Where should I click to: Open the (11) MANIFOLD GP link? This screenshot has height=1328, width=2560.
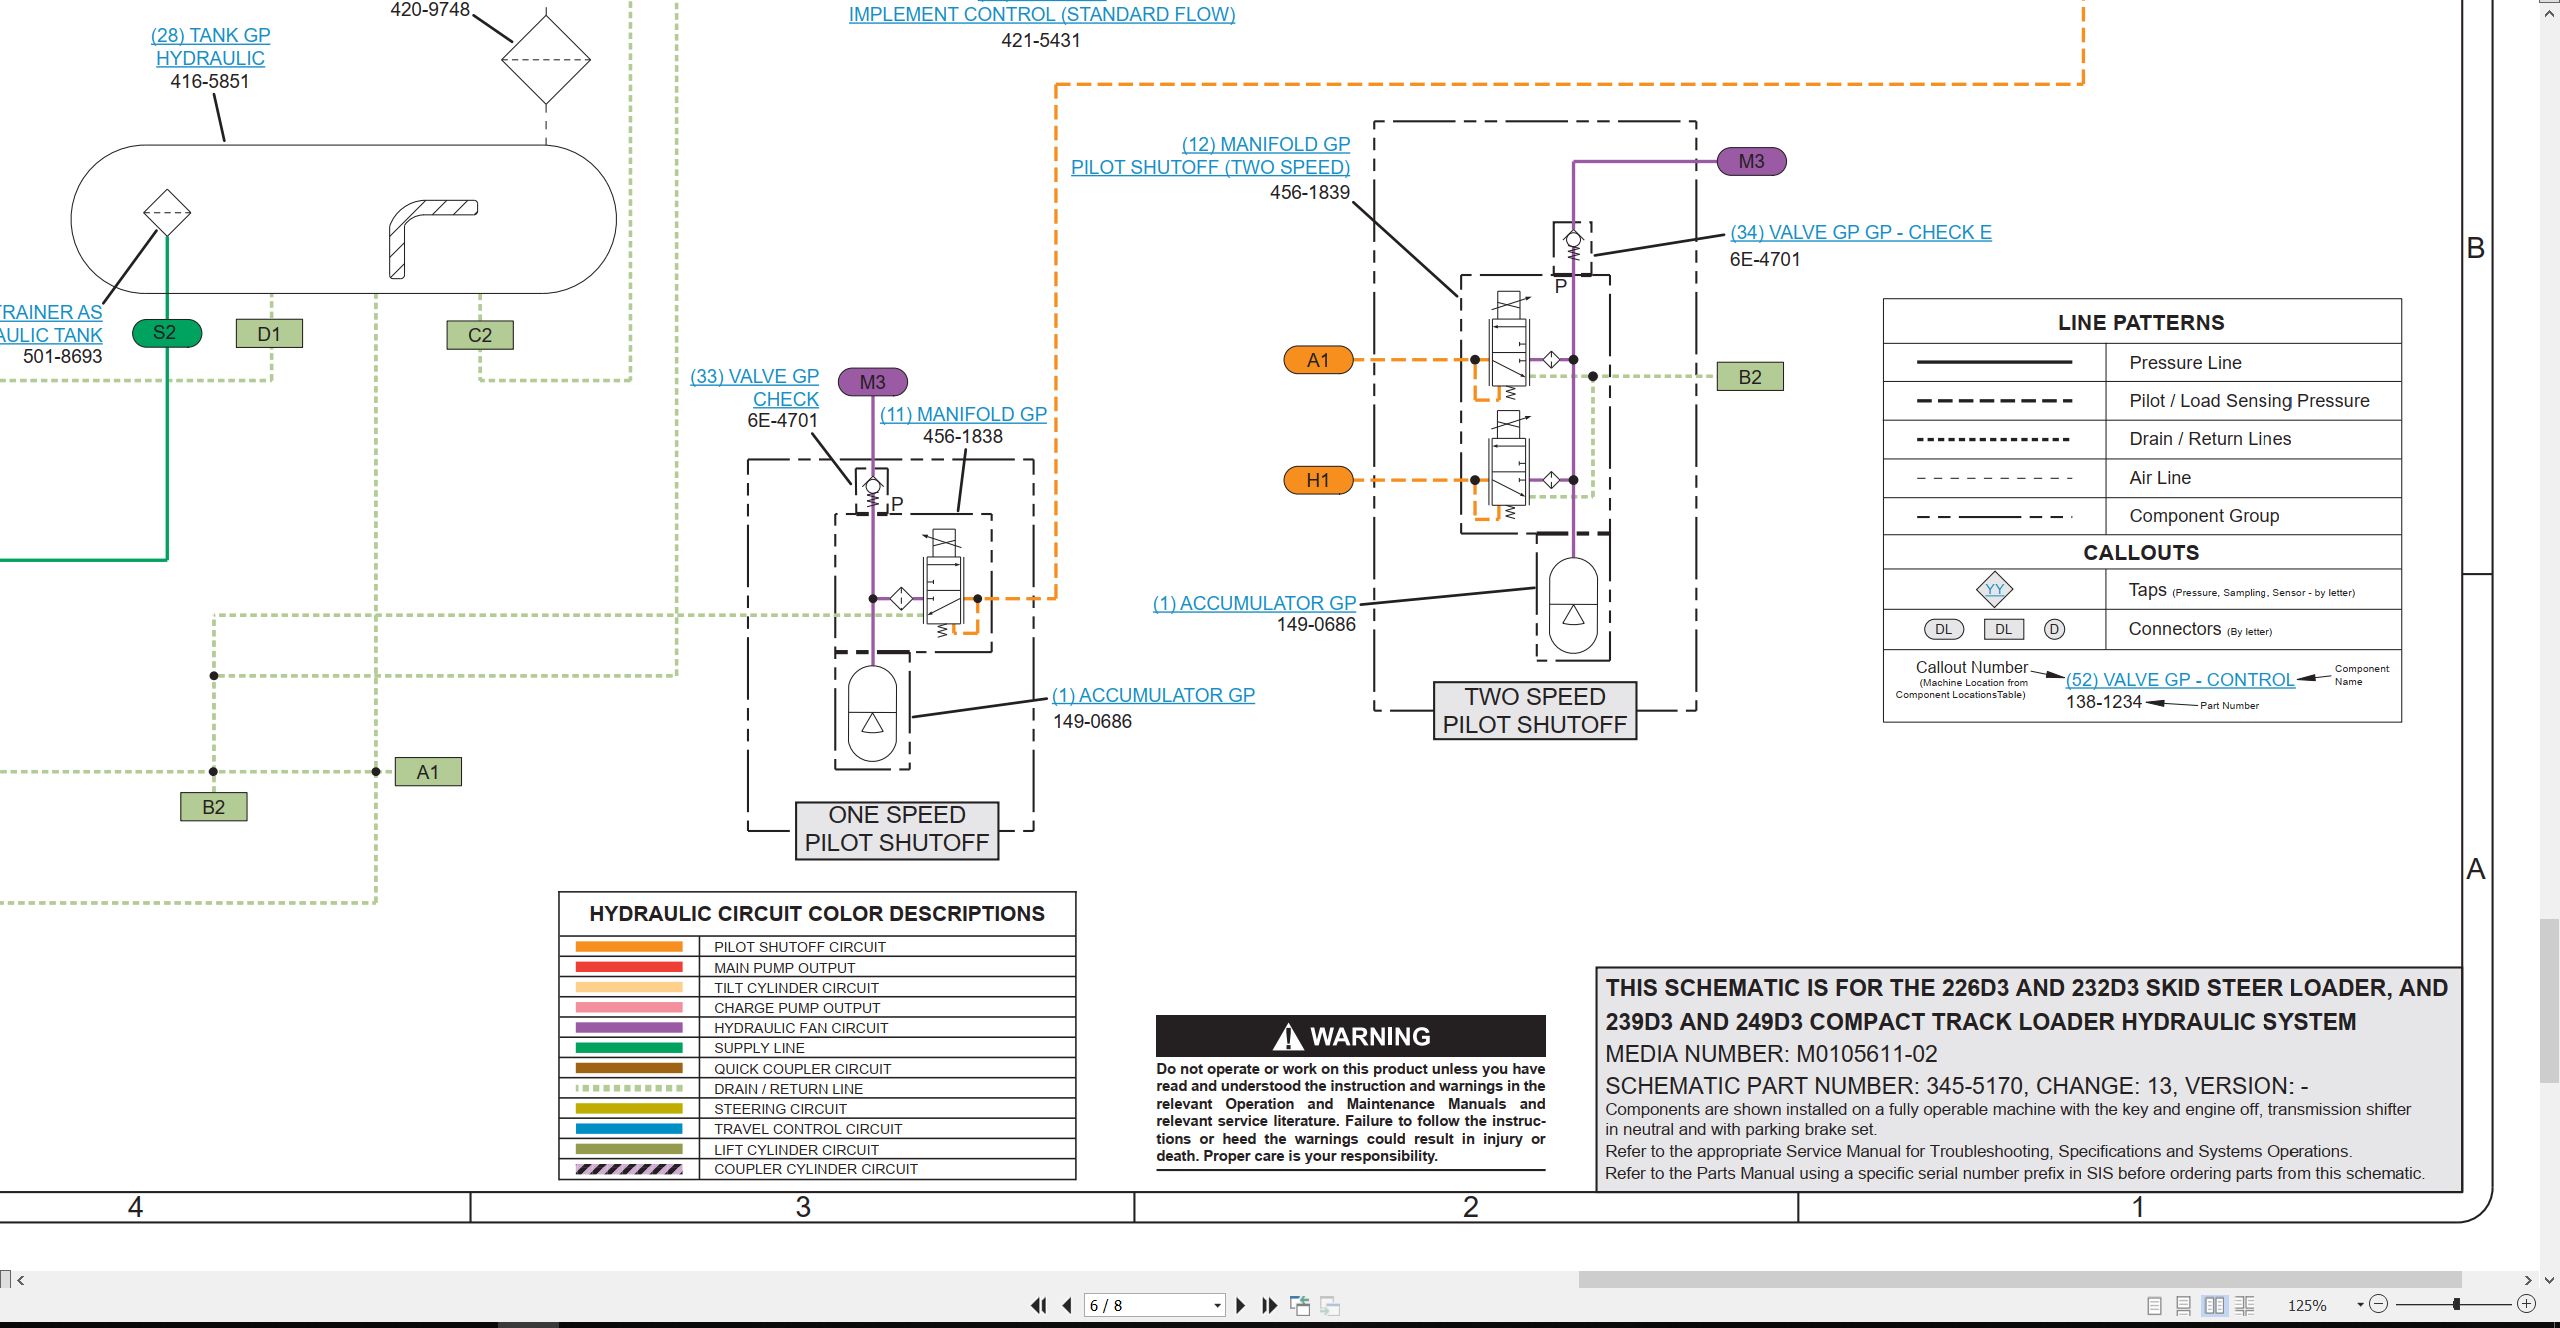963,414
